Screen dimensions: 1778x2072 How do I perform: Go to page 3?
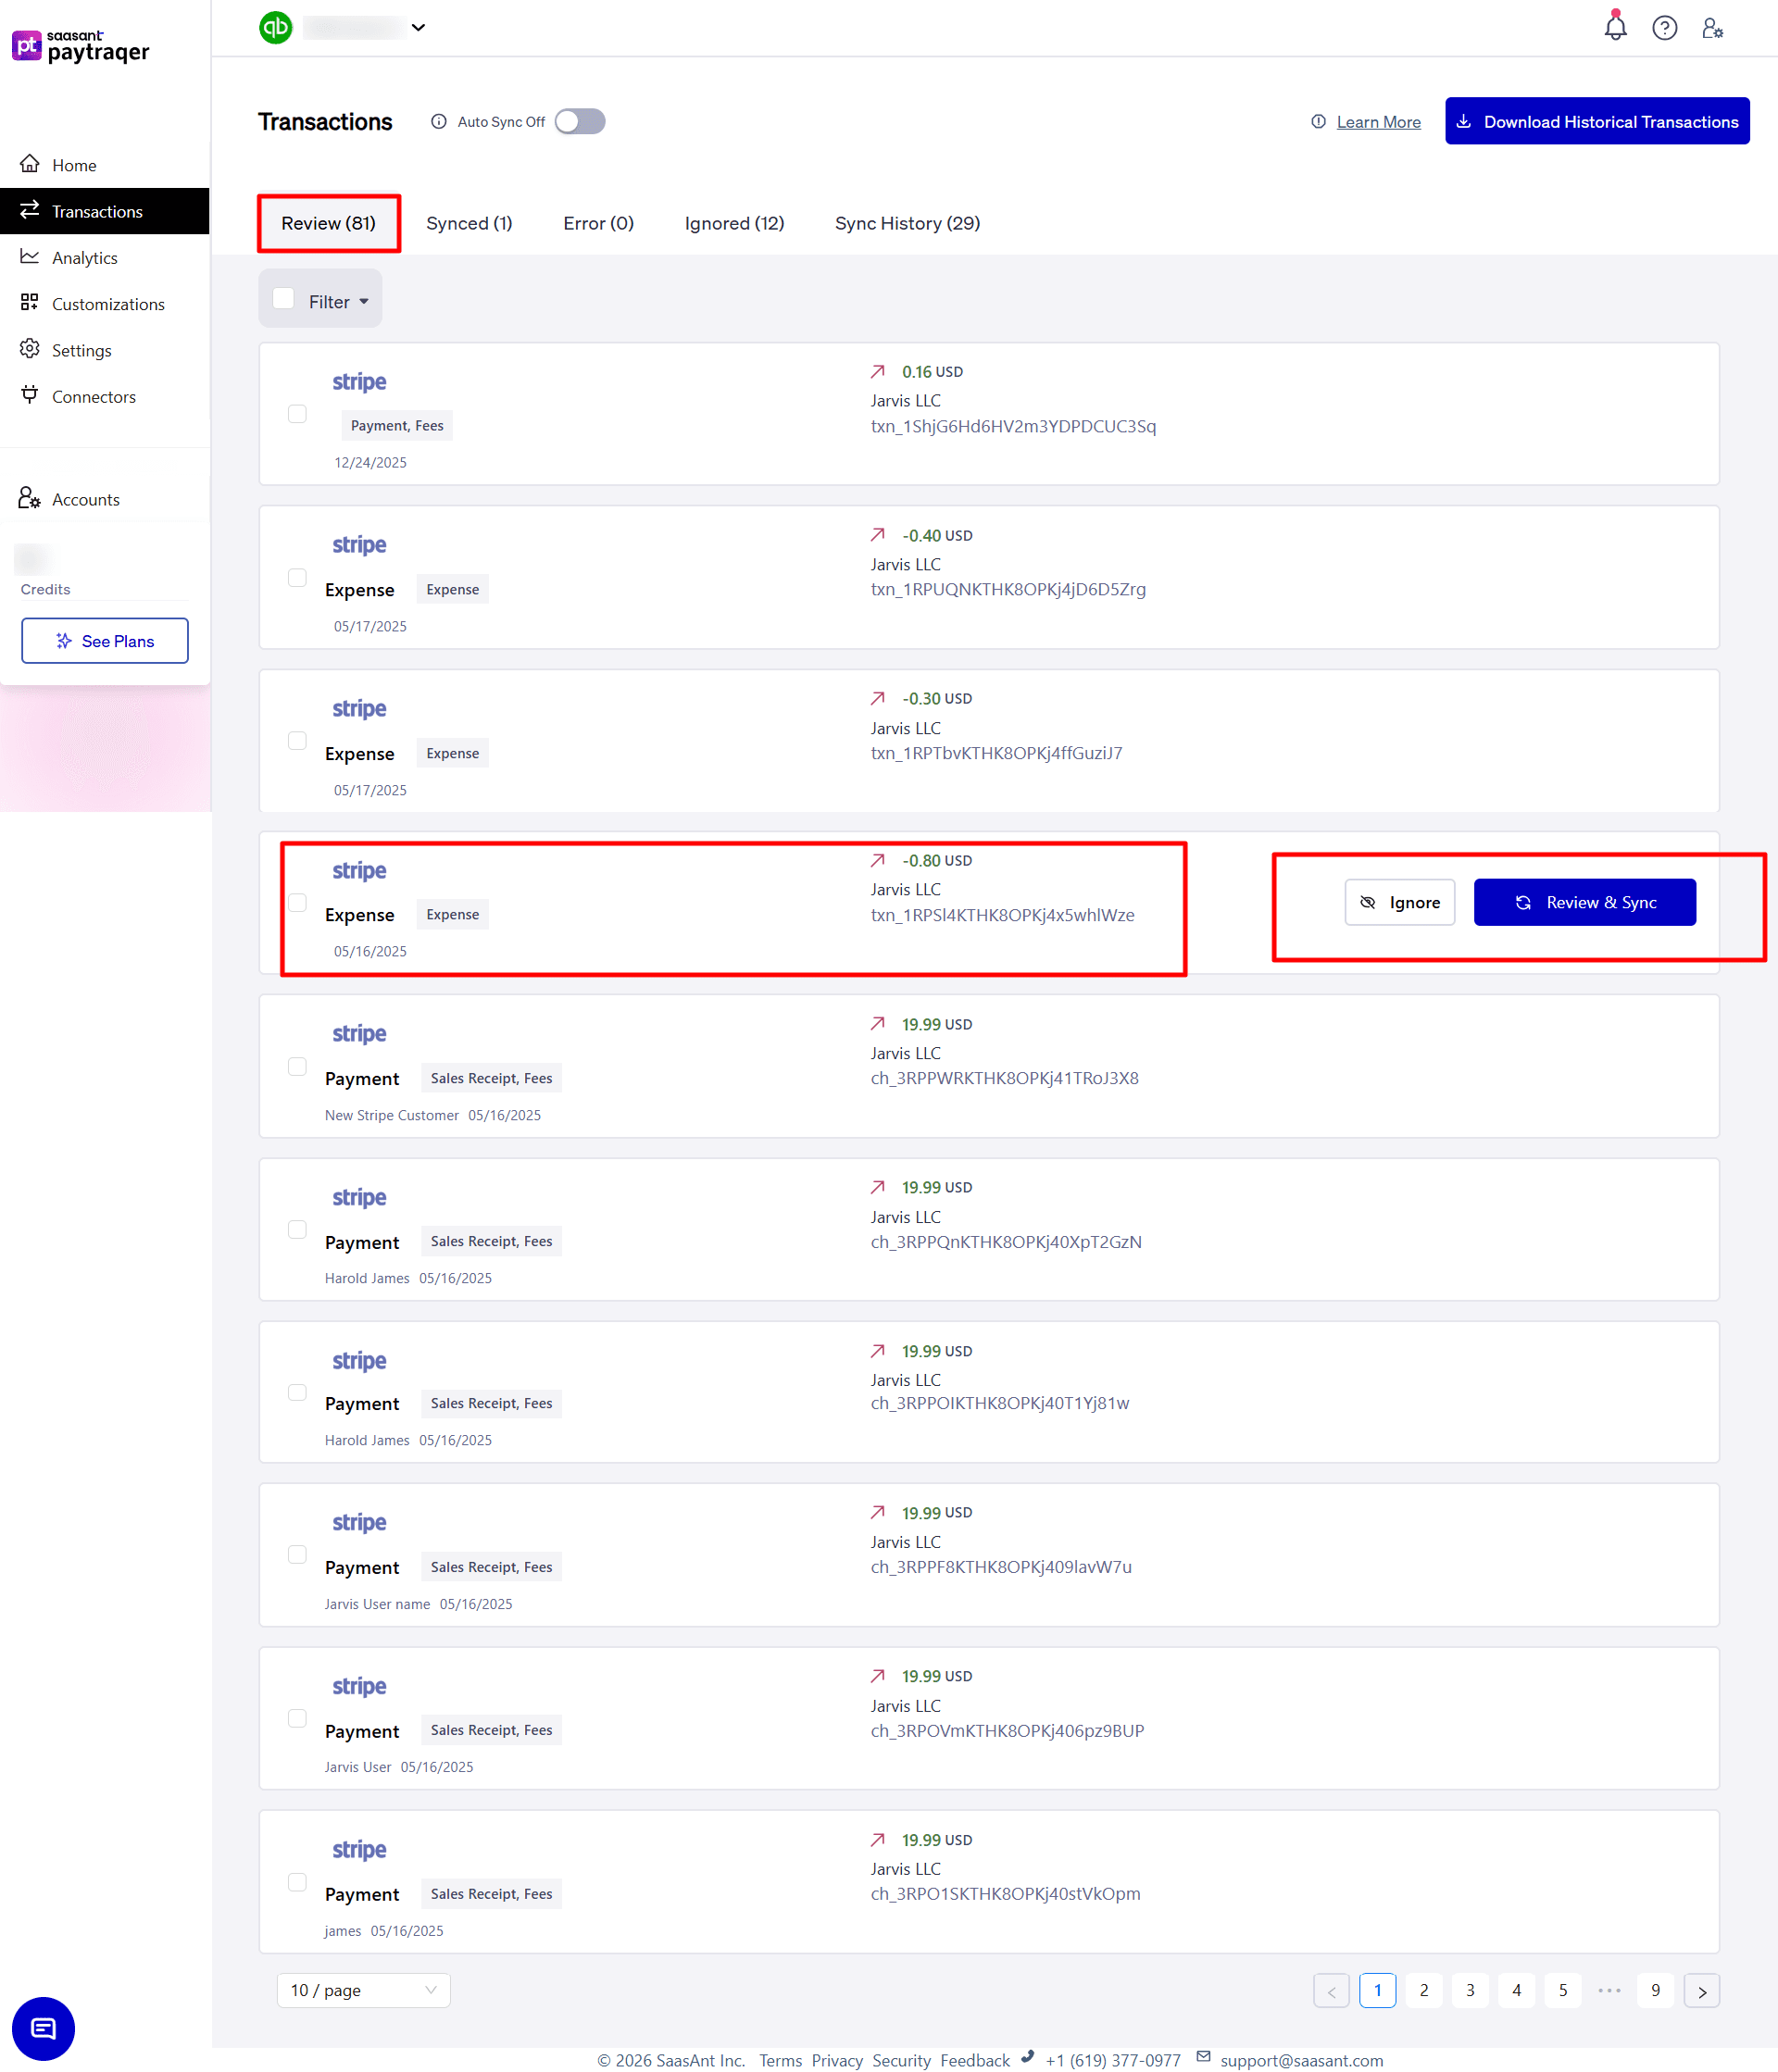(1470, 1991)
